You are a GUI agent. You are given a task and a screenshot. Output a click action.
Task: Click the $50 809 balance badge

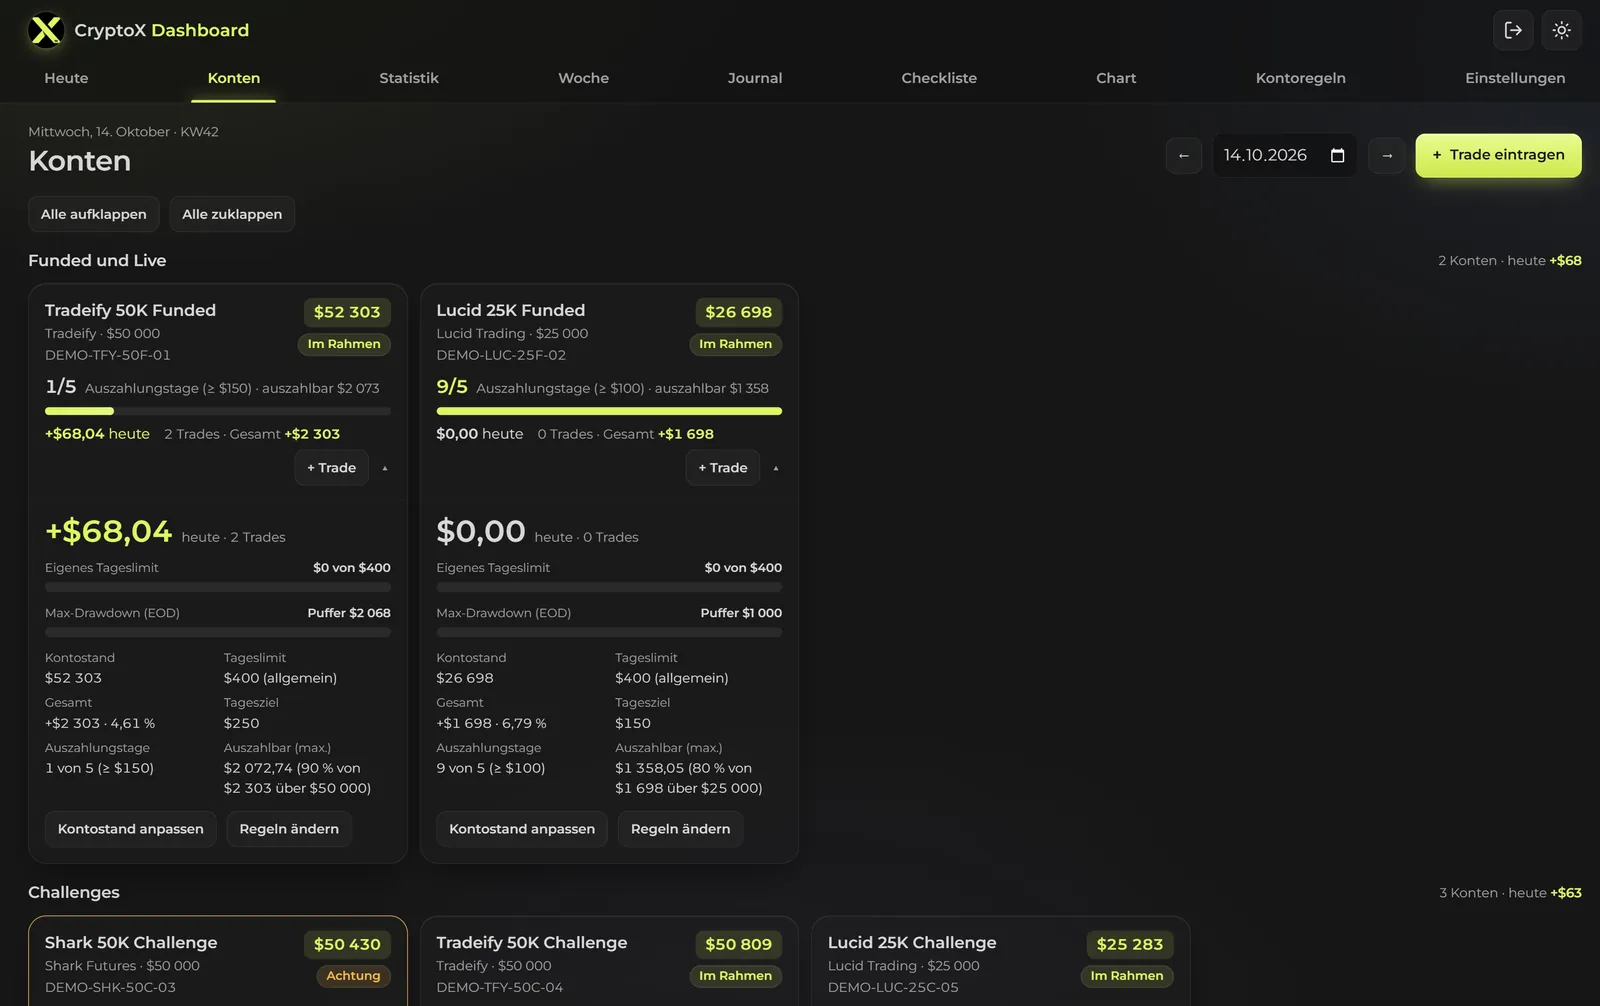[x=738, y=944]
